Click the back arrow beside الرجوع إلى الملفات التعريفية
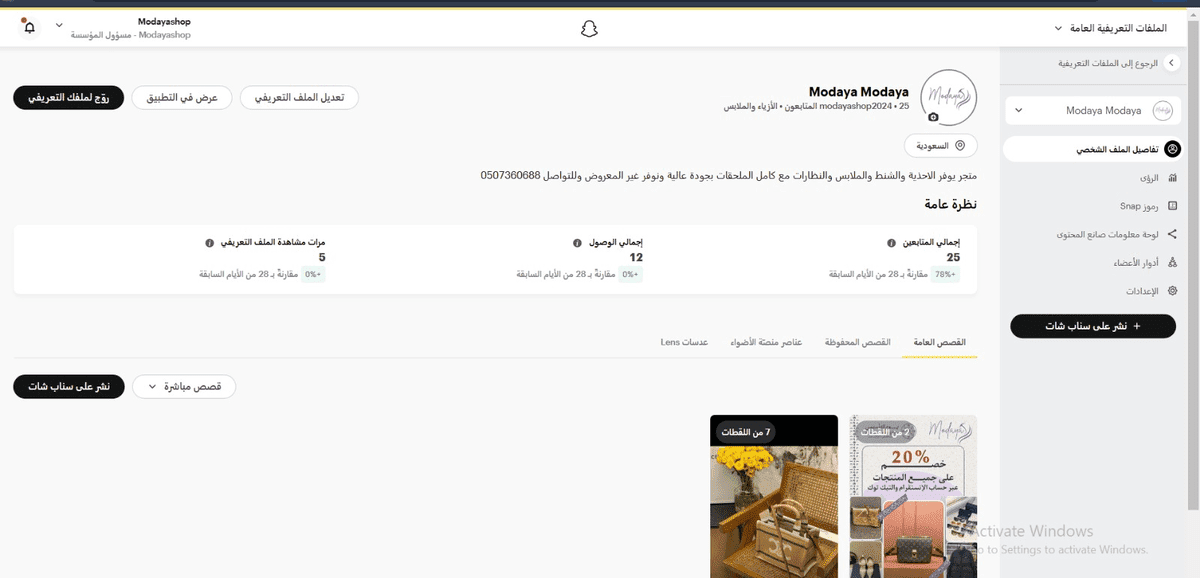This screenshot has height=578, width=1200. [x=1172, y=63]
